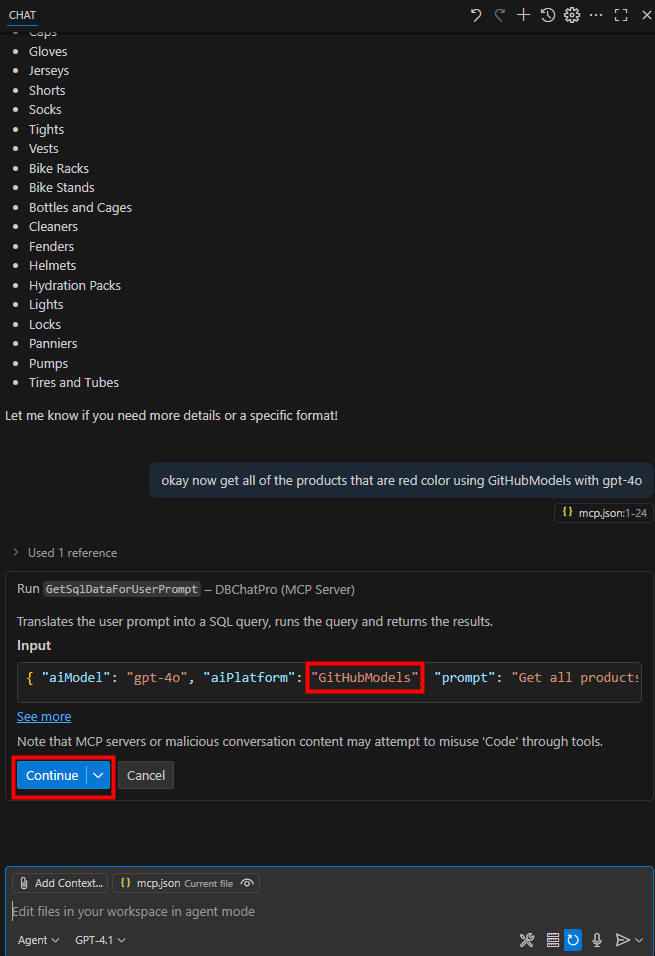Click the Lights list item

[46, 305]
